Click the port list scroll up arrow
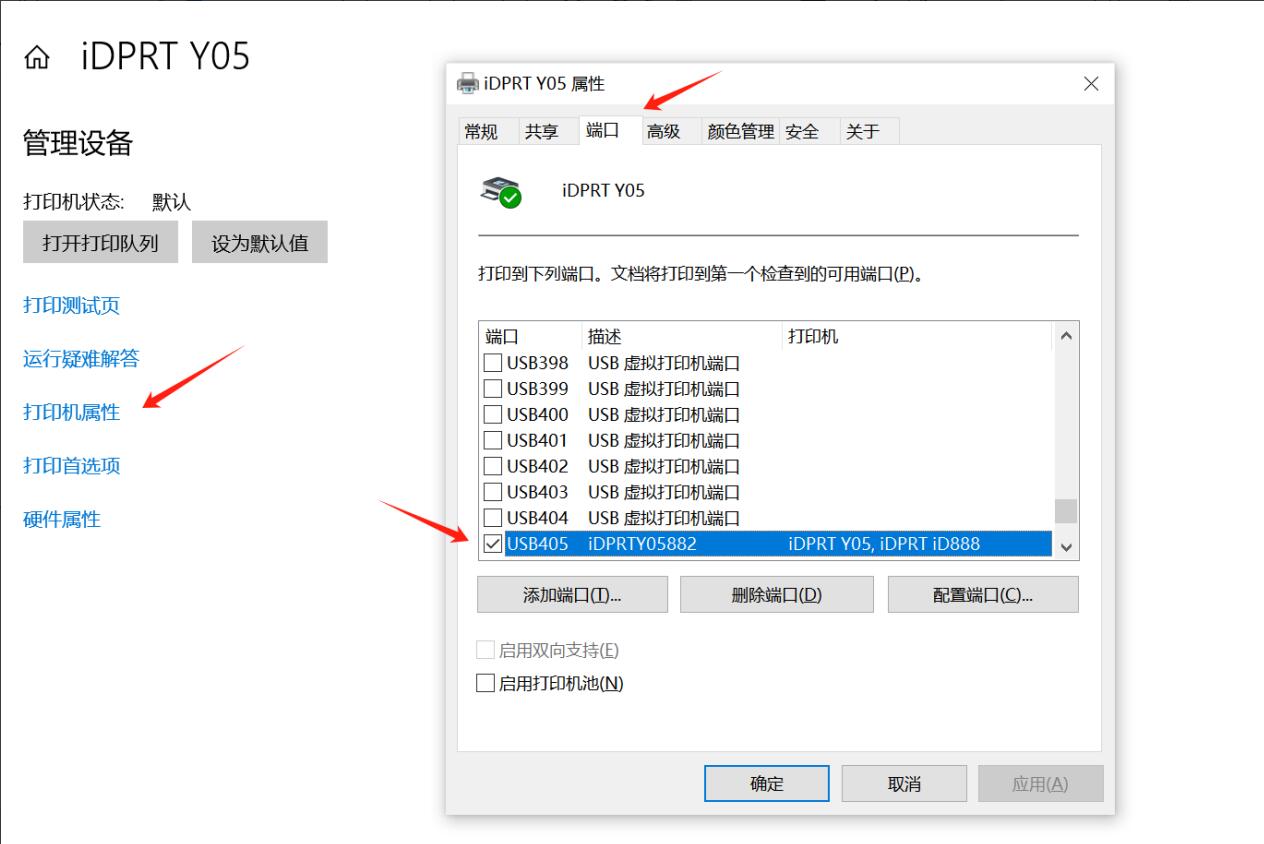 (1066, 336)
